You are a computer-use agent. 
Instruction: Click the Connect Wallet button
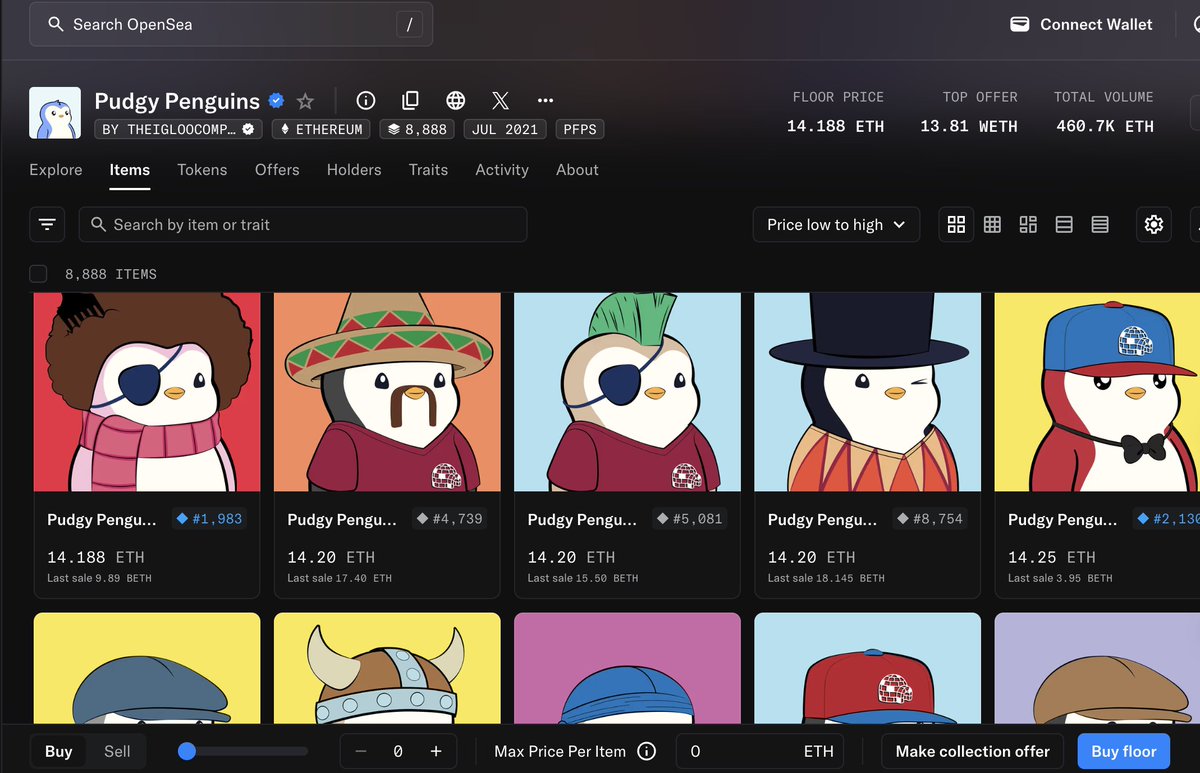click(x=1081, y=24)
